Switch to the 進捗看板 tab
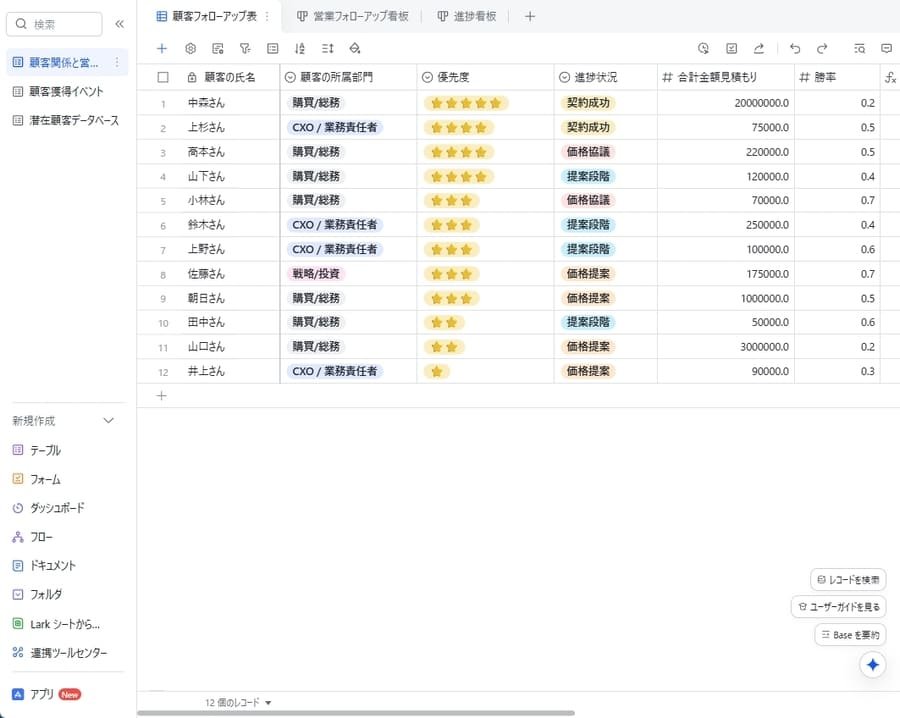 [466, 16]
